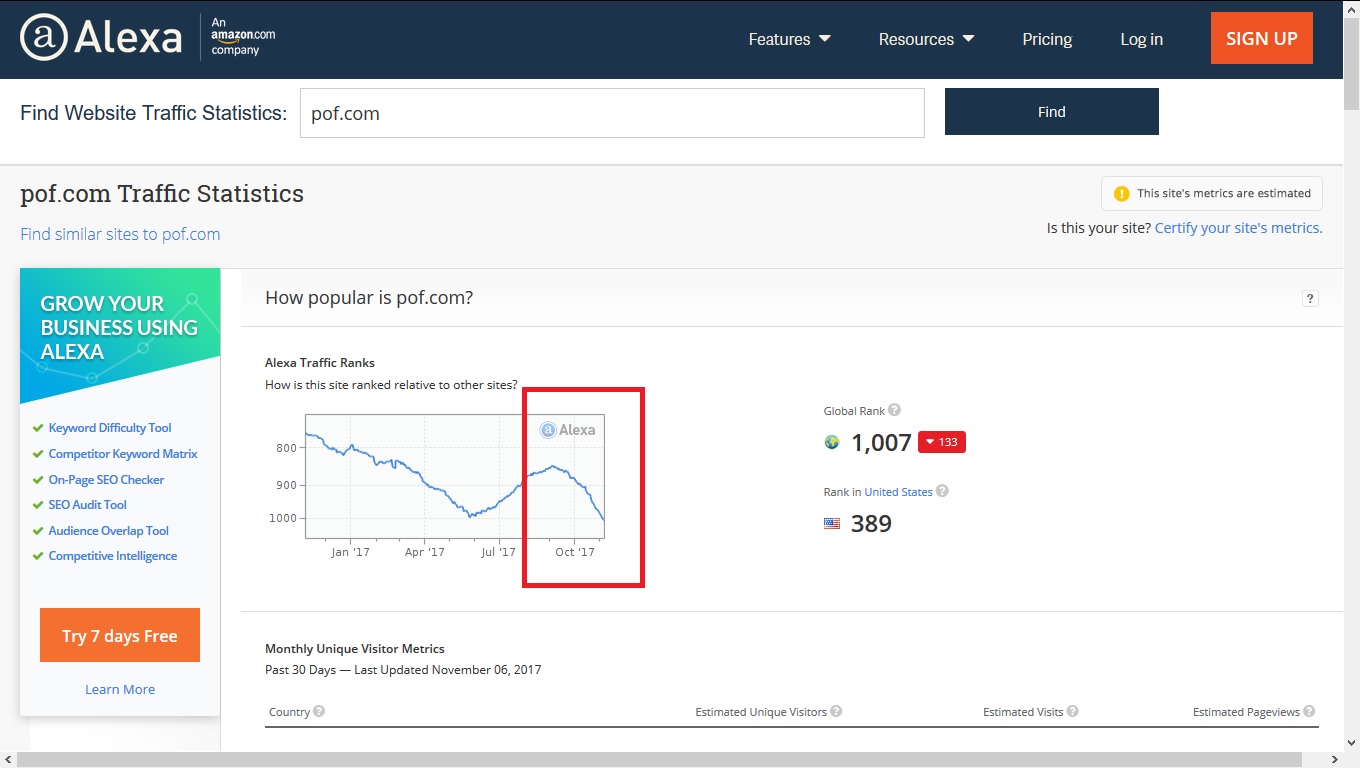
Task: Expand the Resources dropdown menu
Action: (x=926, y=39)
